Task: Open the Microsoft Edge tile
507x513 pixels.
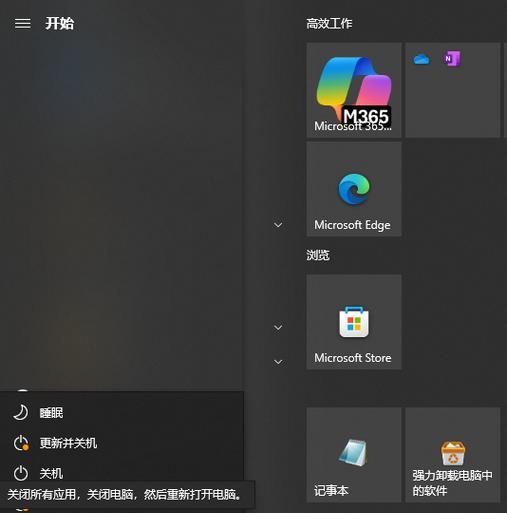Action: pyautogui.click(x=354, y=189)
